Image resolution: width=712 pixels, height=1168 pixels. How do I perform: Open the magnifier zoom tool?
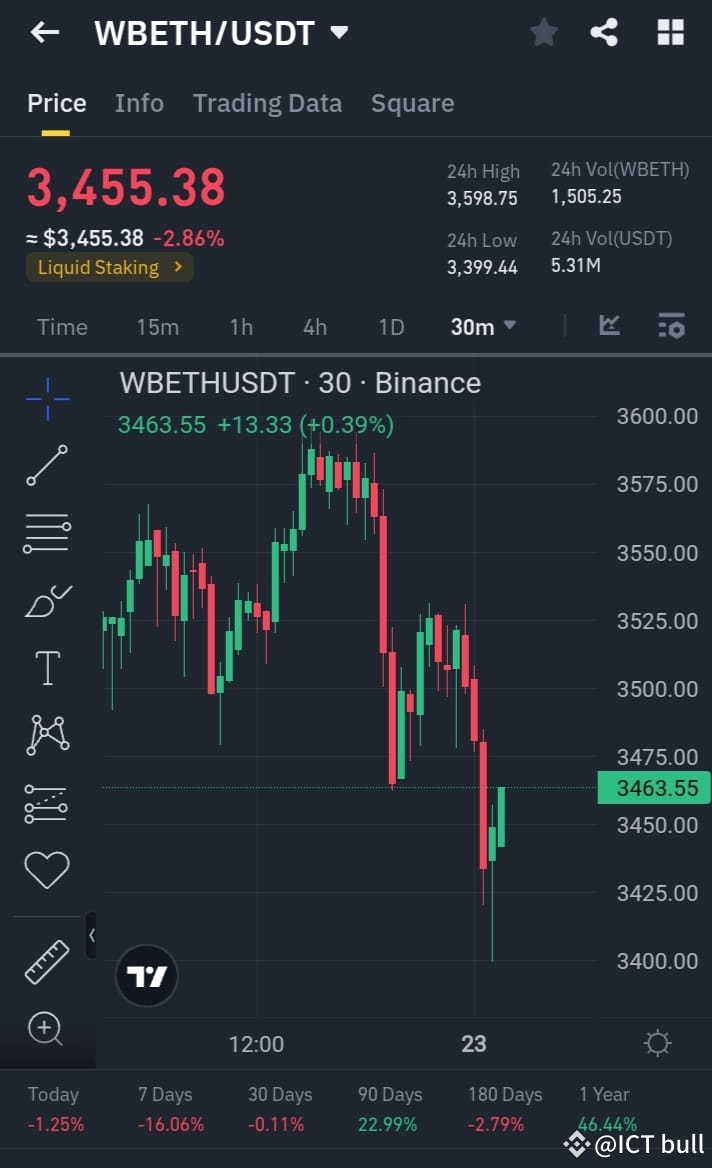click(46, 1028)
